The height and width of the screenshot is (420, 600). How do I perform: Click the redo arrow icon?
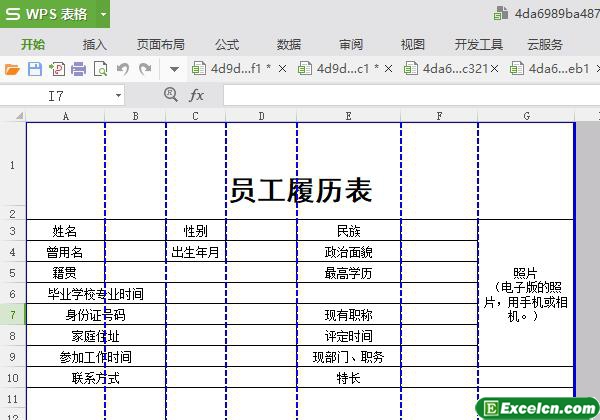coord(145,69)
